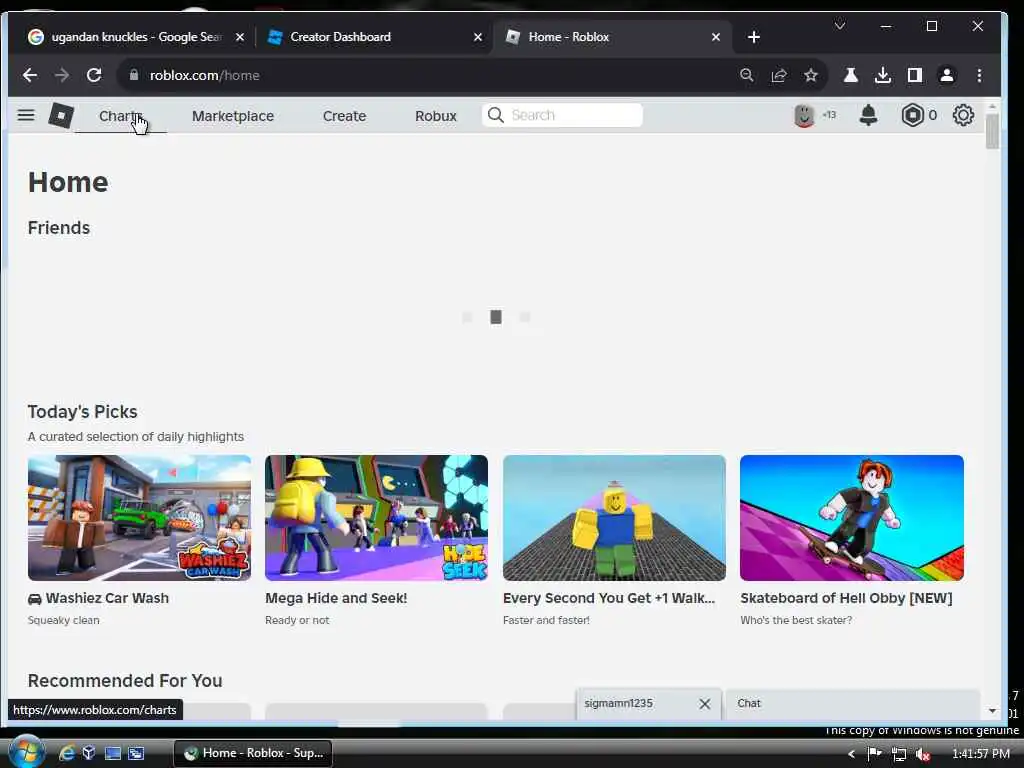The height and width of the screenshot is (768, 1024).
Task: Open the Robux page
Action: [436, 116]
